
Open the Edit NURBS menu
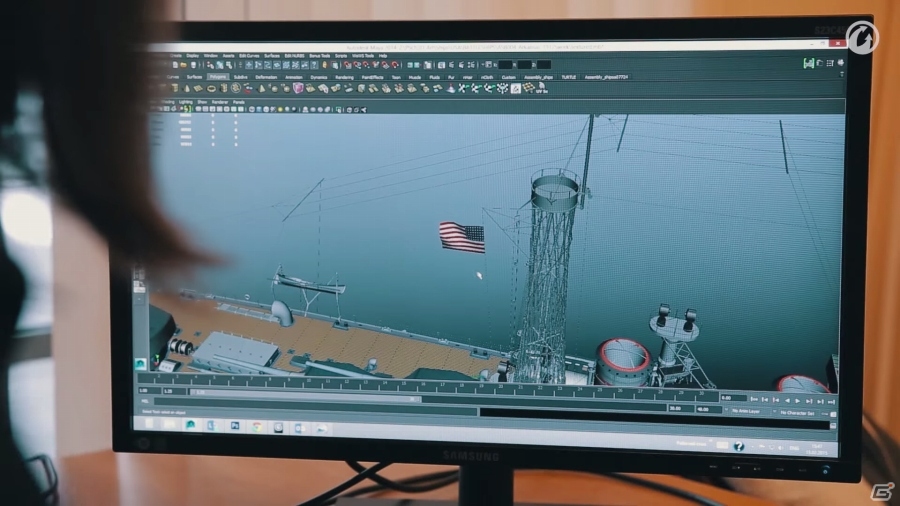(x=294, y=56)
